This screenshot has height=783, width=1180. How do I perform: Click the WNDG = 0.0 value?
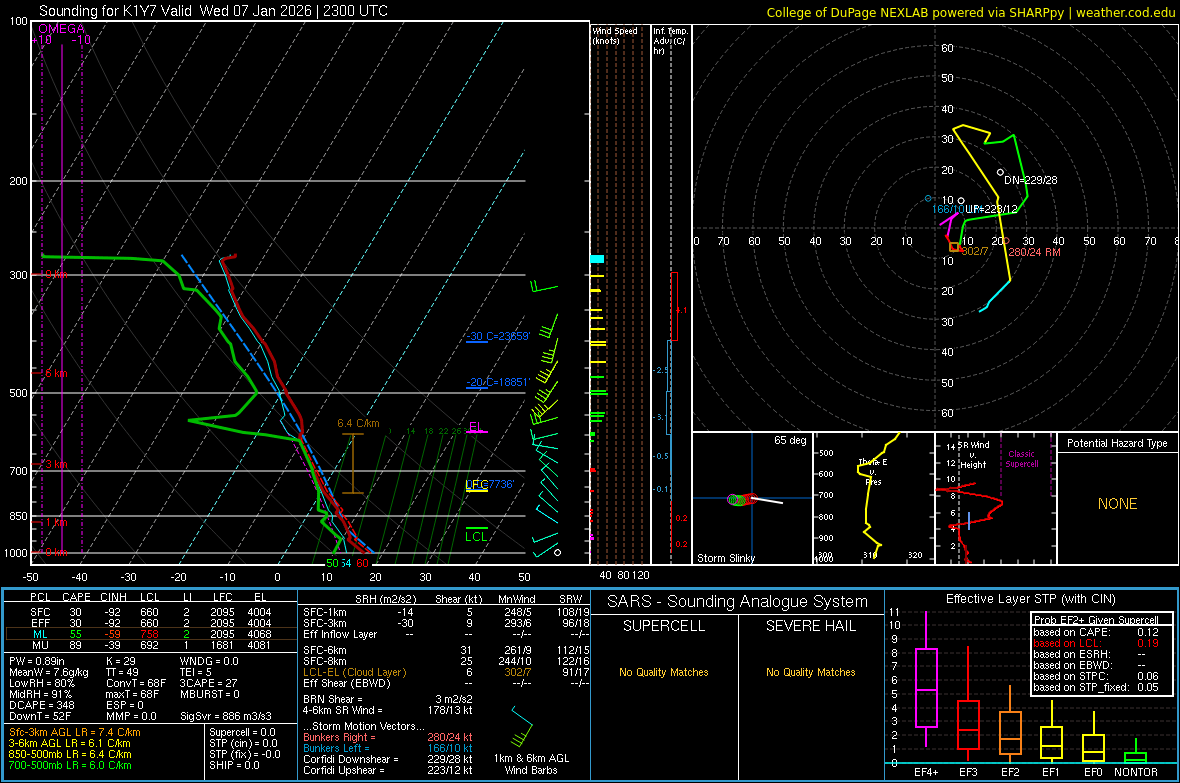point(209,661)
